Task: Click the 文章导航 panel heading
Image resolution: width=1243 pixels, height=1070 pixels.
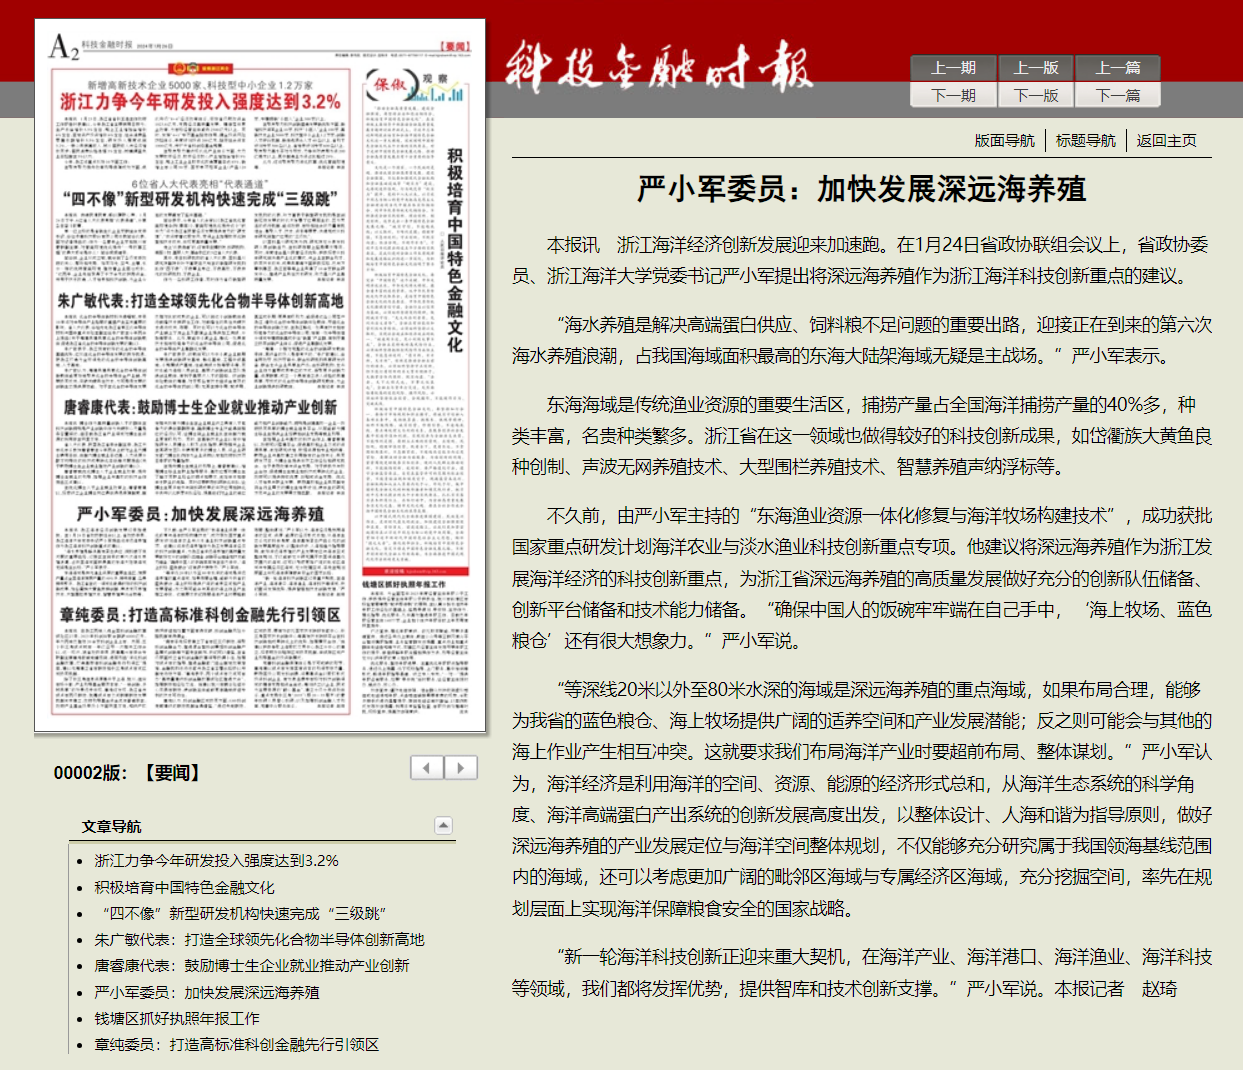Action: coord(111,826)
